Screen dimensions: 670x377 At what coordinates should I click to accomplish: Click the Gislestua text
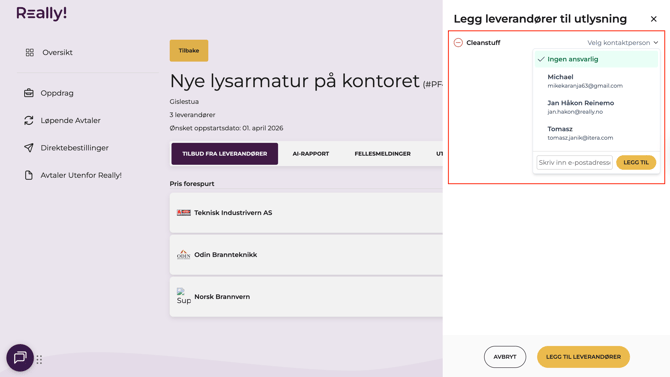(x=184, y=102)
